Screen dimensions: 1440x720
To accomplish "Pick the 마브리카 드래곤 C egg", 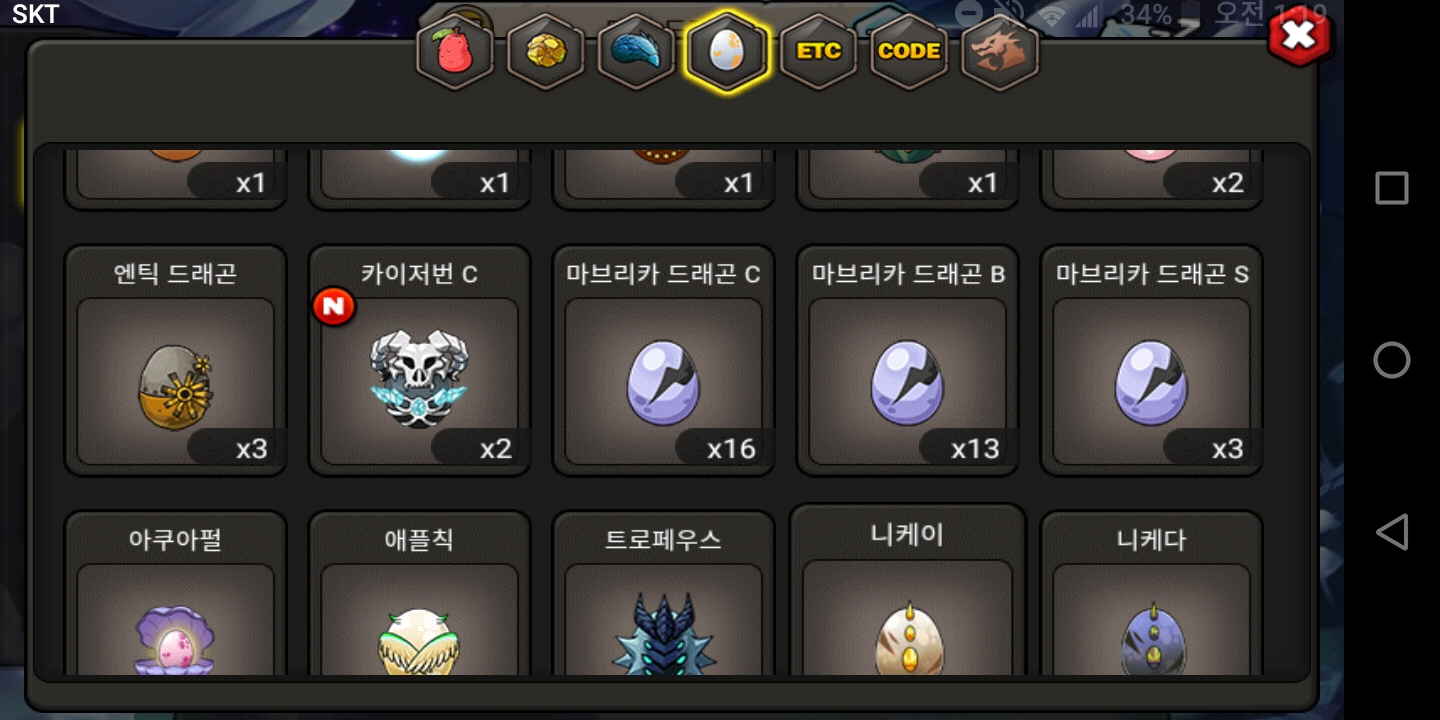I will click(x=664, y=360).
